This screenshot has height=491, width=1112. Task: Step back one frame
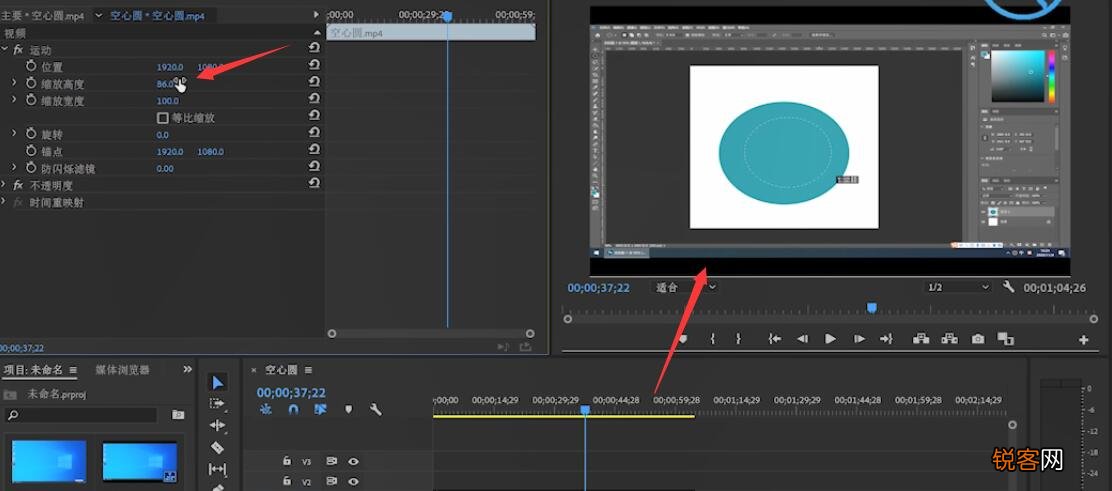tap(803, 339)
